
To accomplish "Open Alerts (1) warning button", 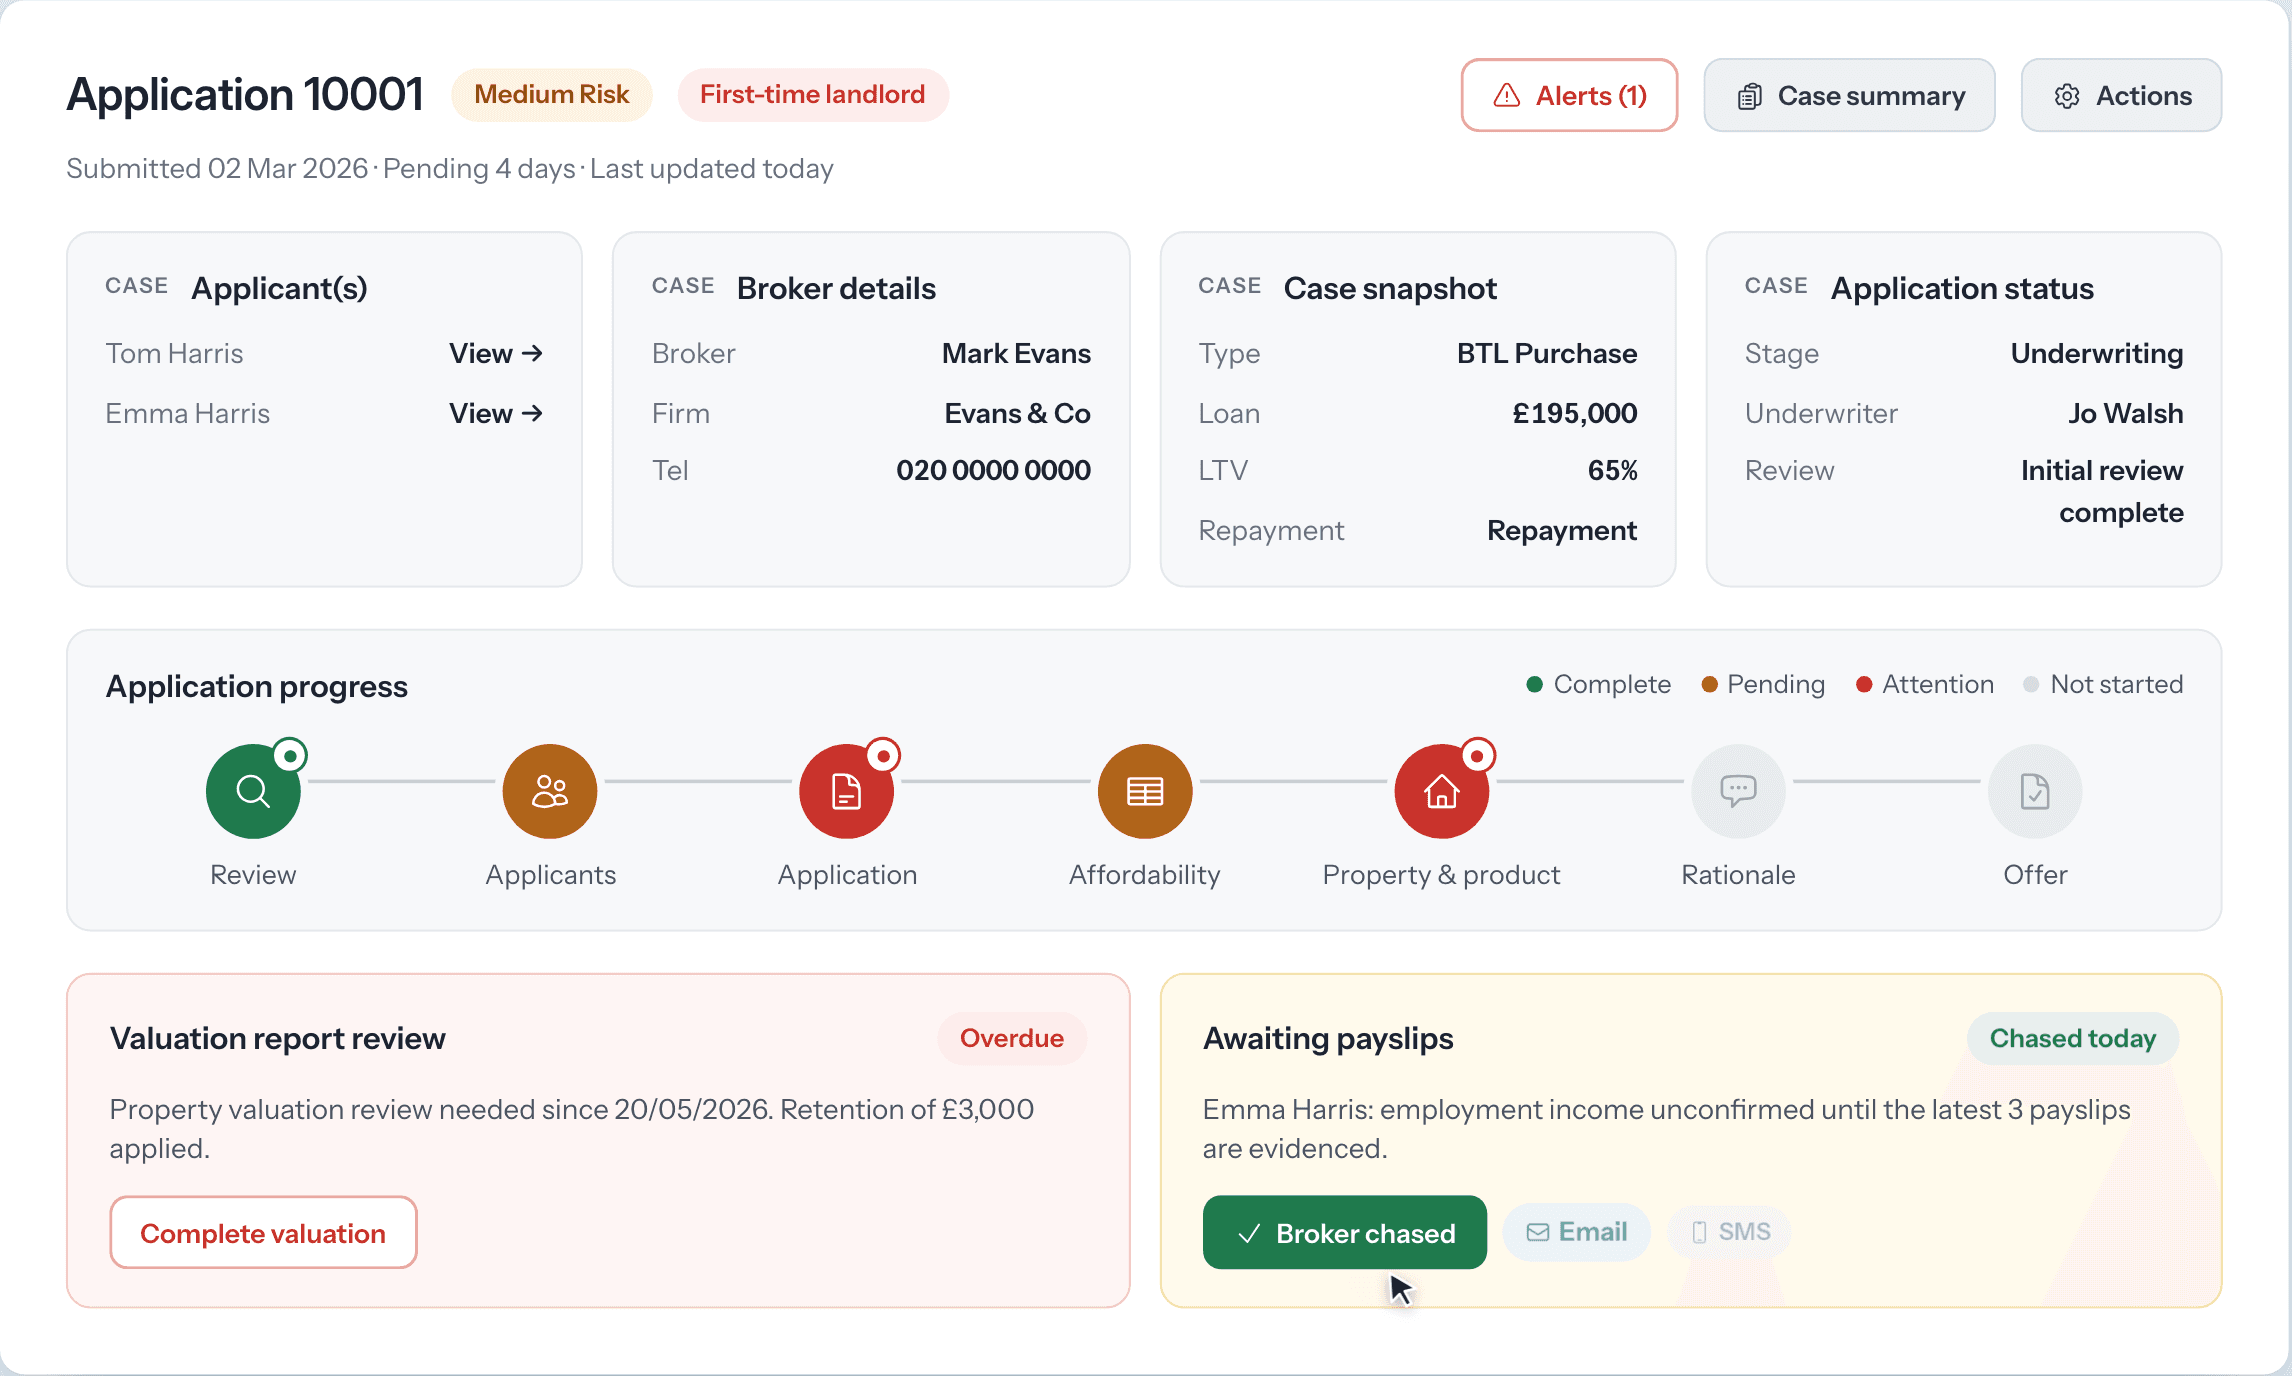I will tap(1569, 95).
